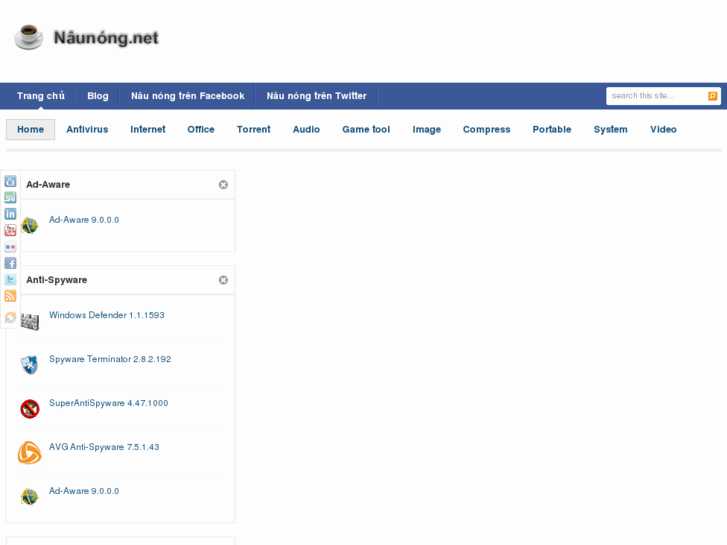Image resolution: width=727 pixels, height=545 pixels.
Task: Open the LinkedIn share icon
Action: (10, 214)
